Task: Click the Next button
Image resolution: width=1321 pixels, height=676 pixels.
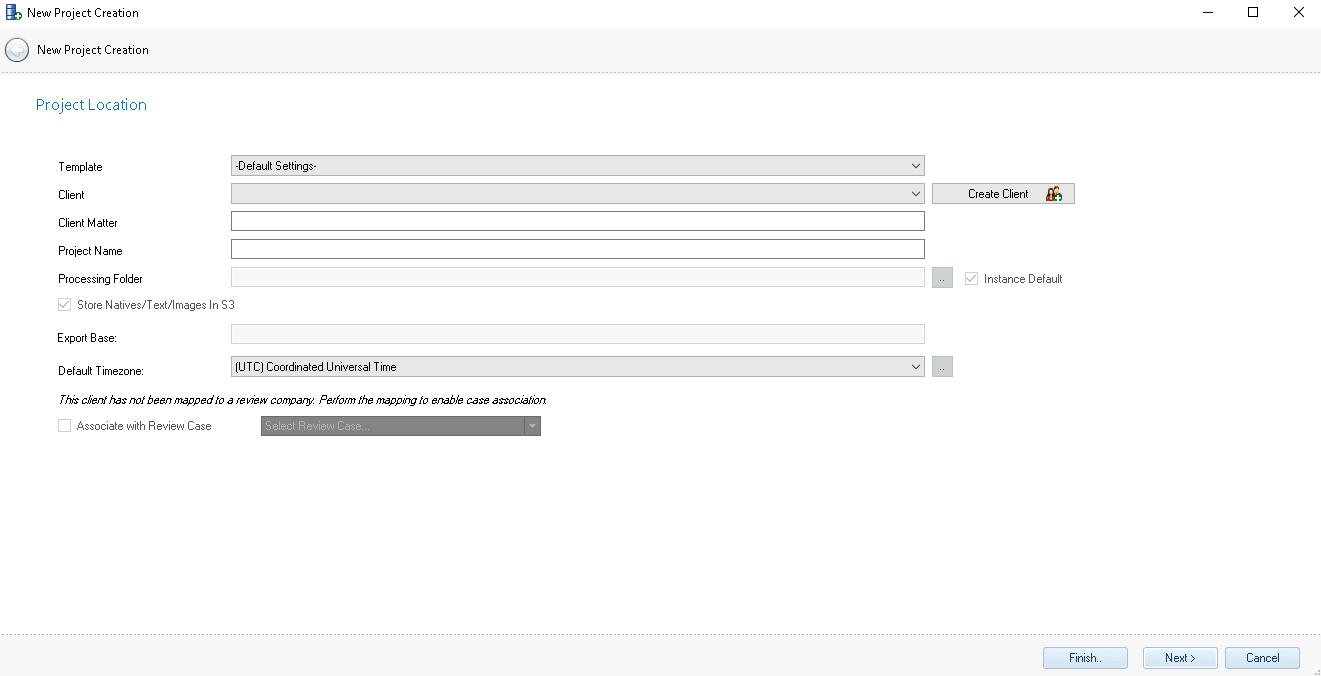Action: coord(1180,658)
